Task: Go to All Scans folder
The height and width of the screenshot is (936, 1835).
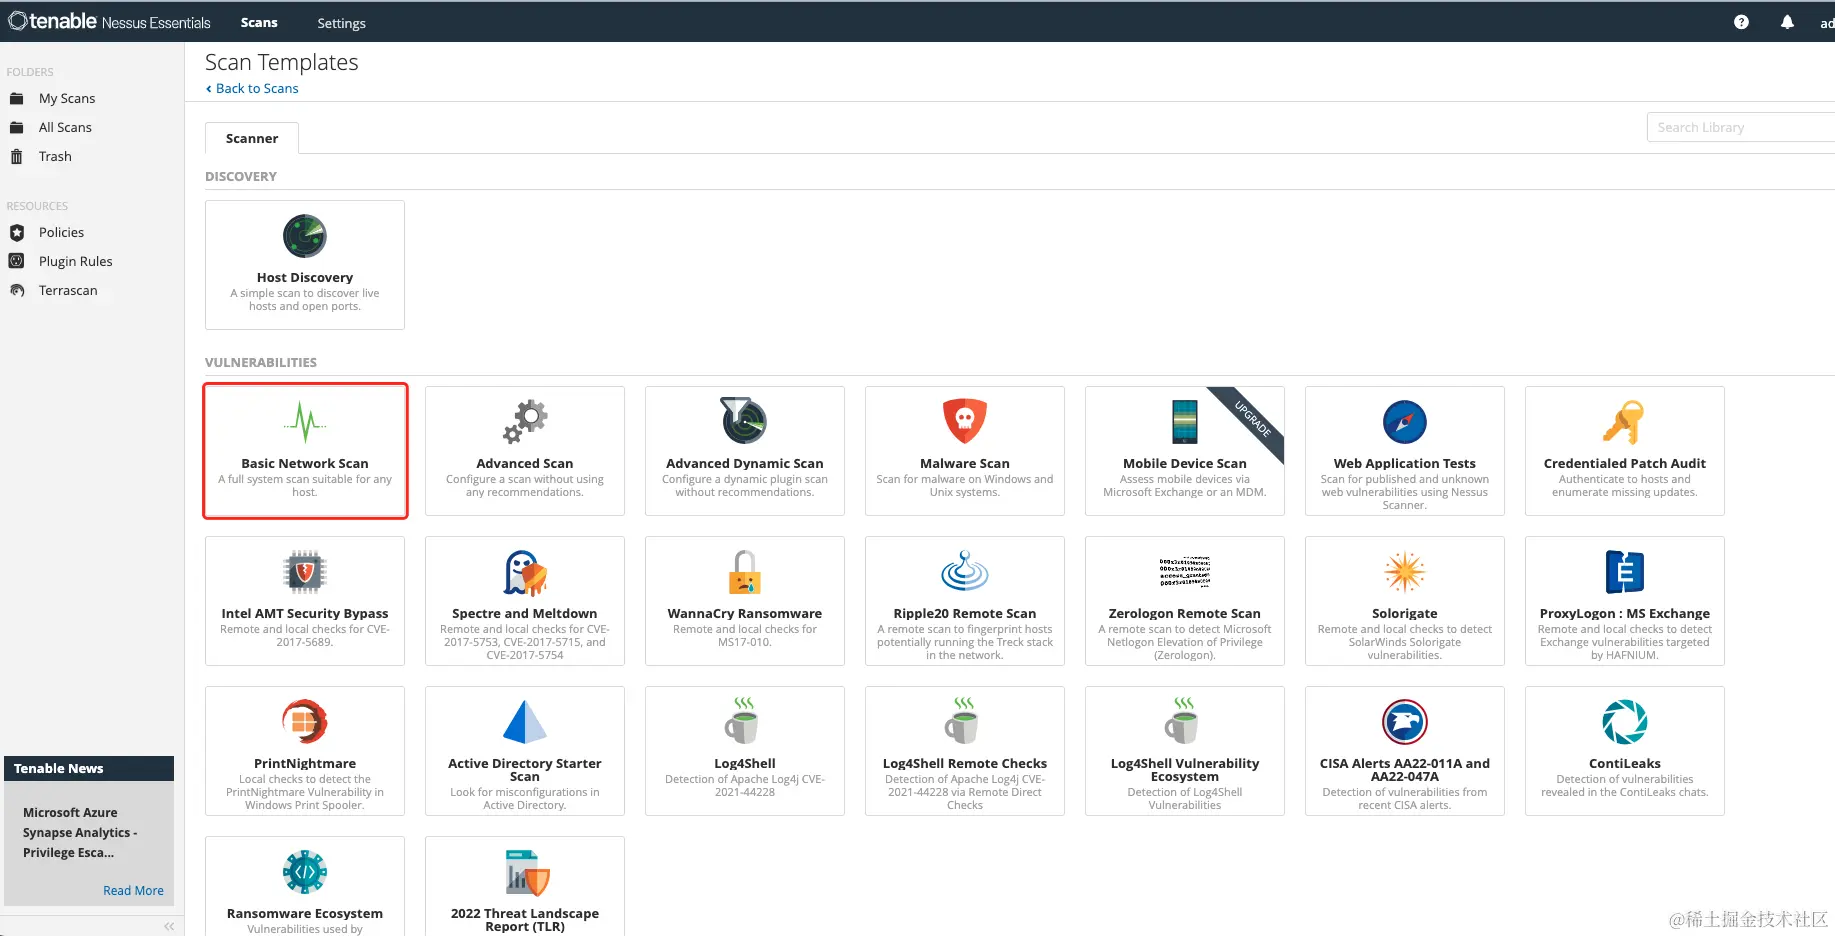Action: tap(65, 127)
